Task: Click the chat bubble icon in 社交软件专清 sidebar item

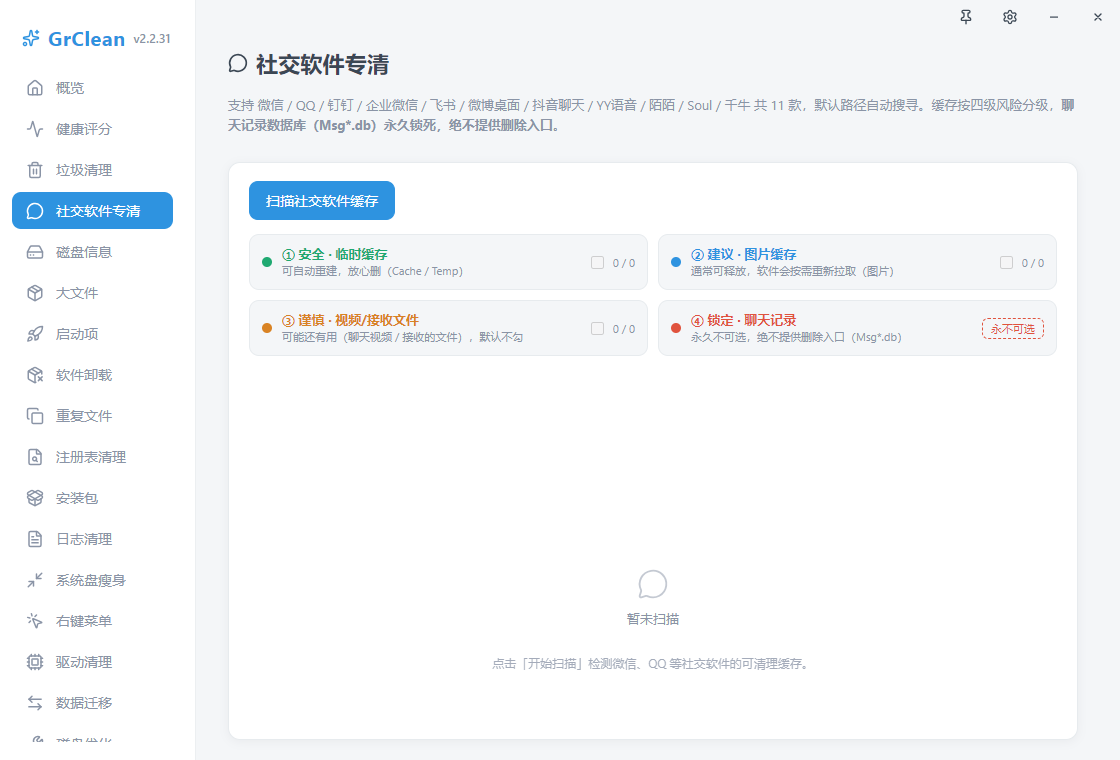Action: point(35,211)
